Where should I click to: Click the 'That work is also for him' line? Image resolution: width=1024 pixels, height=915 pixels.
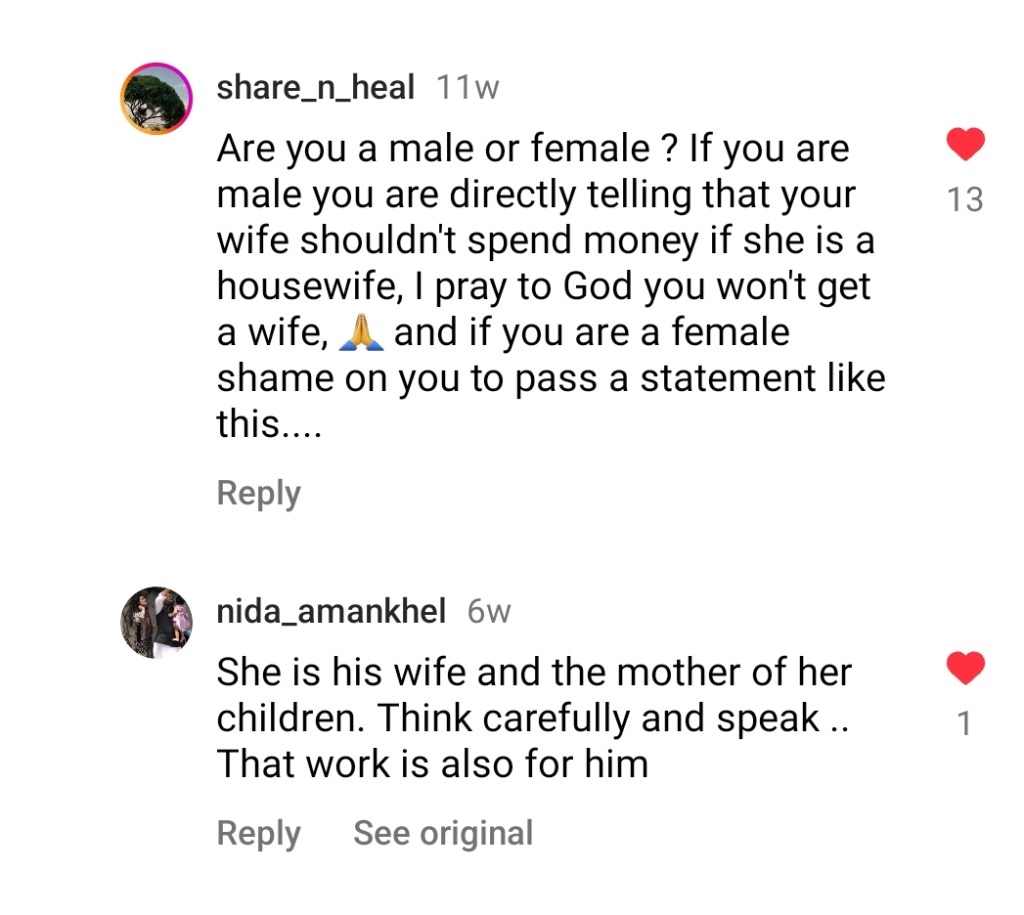point(432,764)
